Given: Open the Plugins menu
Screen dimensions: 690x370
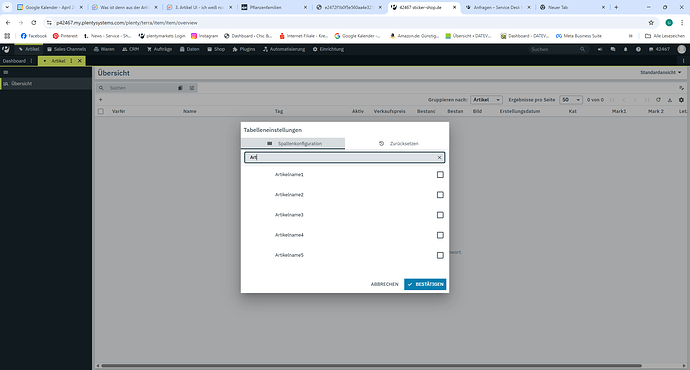Looking at the screenshot, I should coord(244,49).
